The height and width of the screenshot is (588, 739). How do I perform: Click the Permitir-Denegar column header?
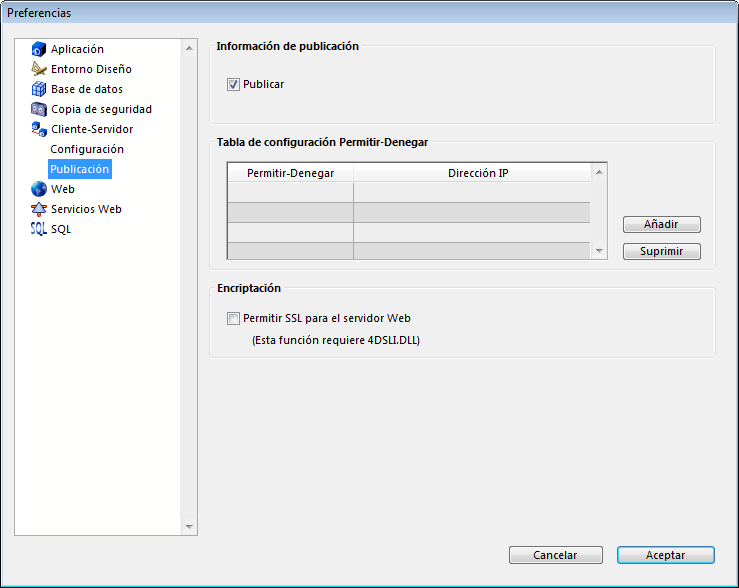290,173
